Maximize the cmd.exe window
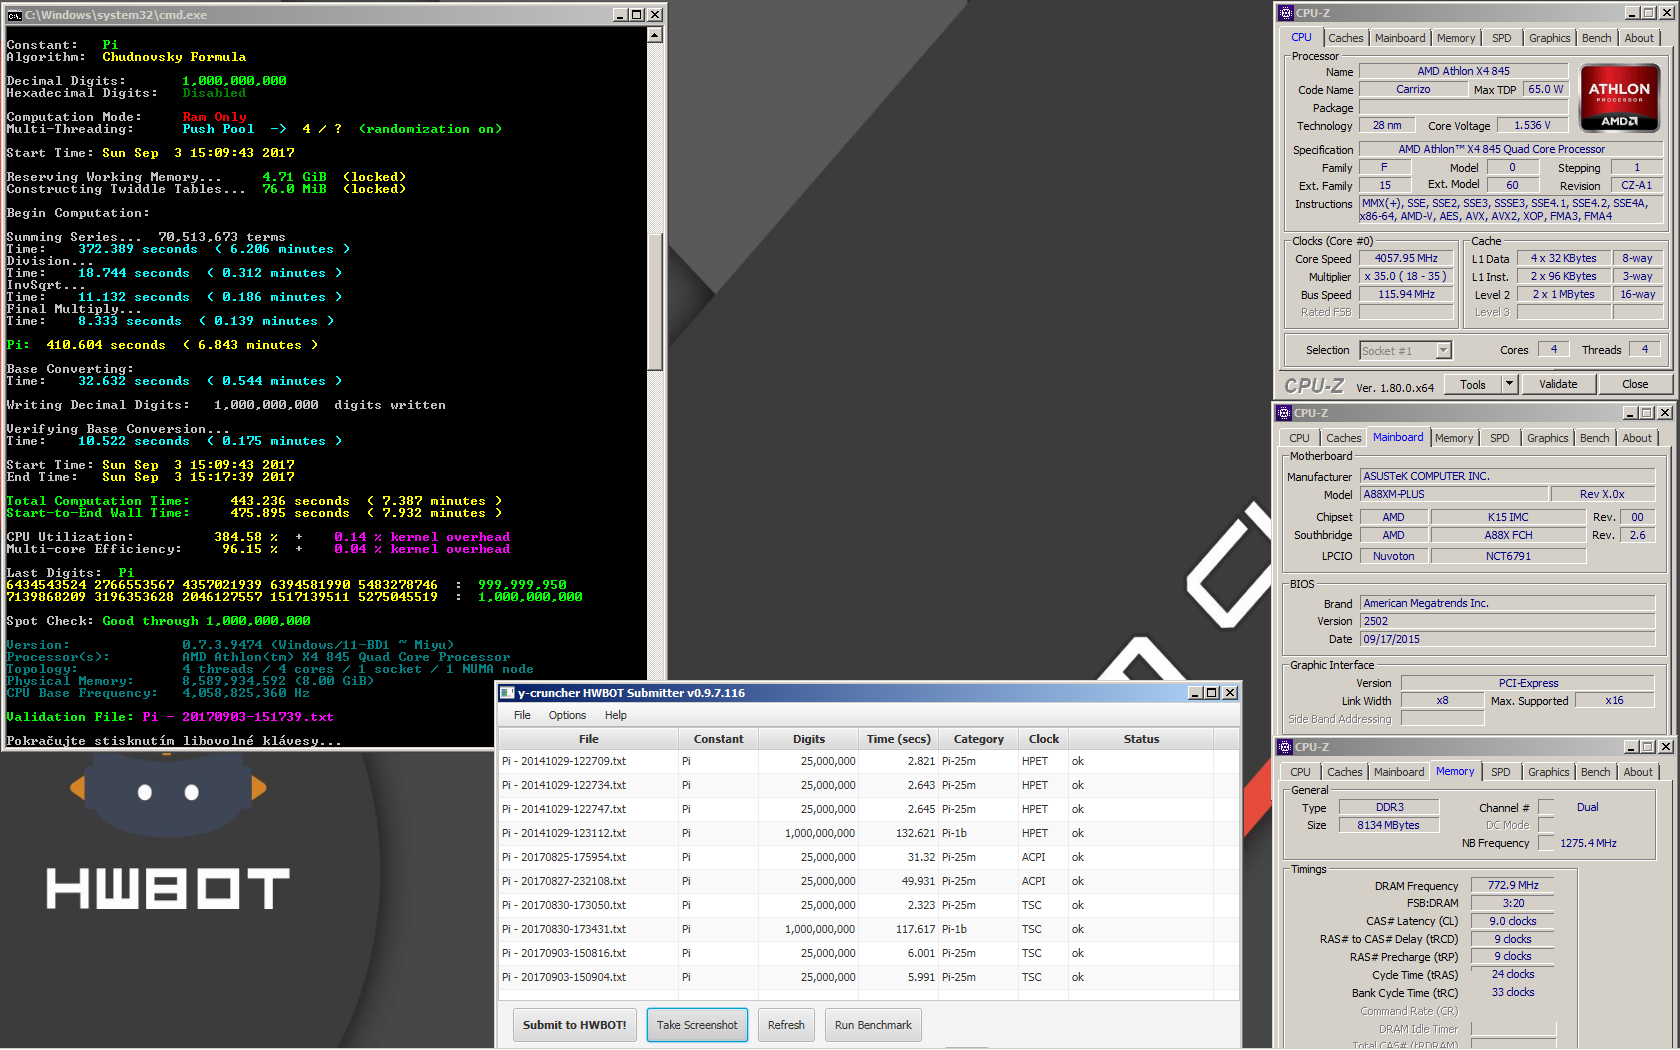The image size is (1680, 1050). (637, 15)
